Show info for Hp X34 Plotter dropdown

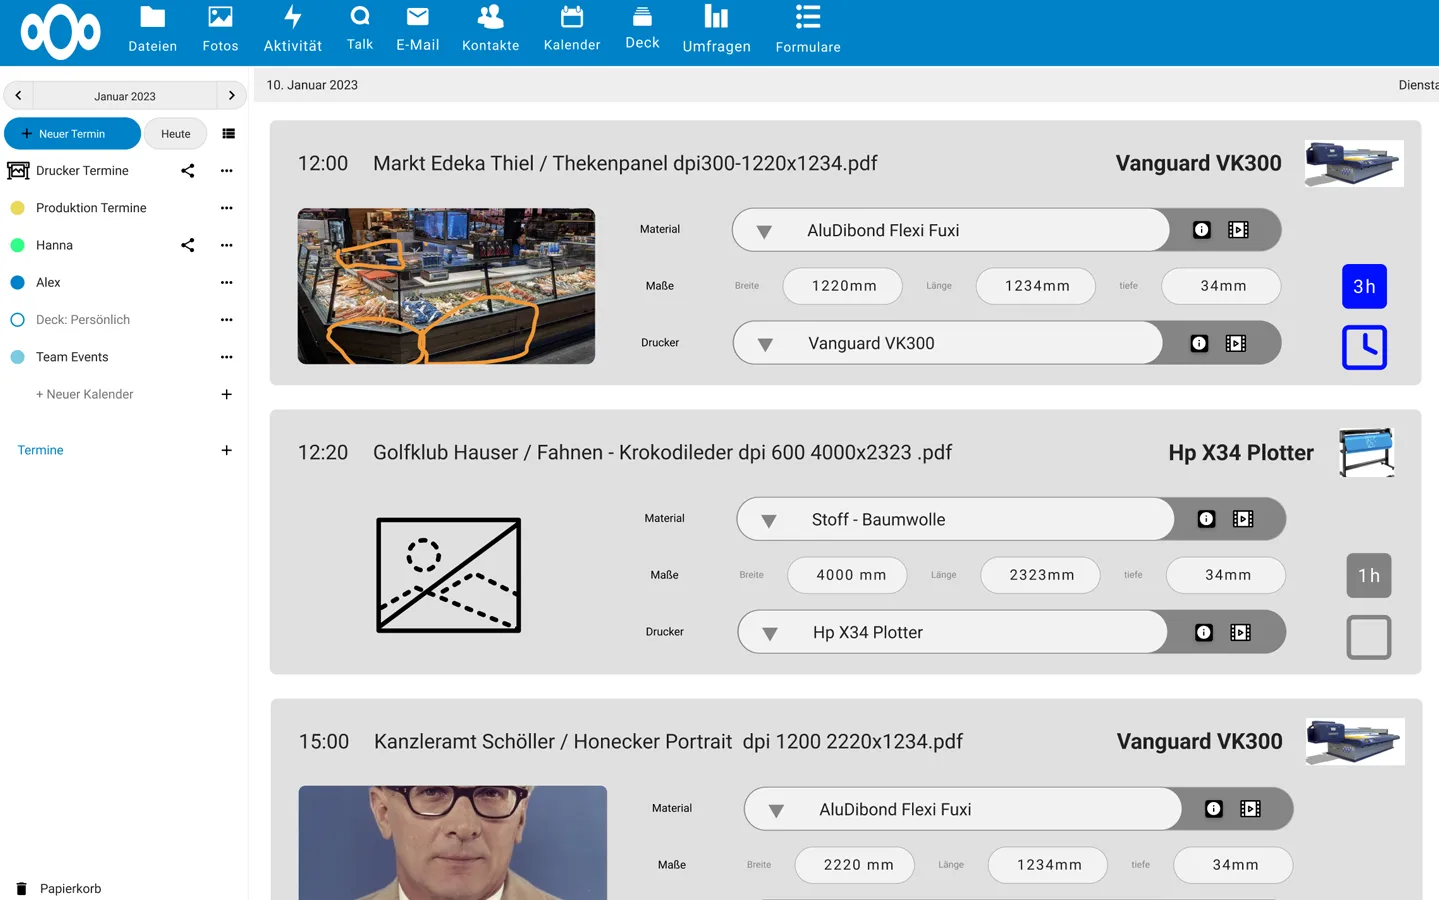click(1204, 632)
